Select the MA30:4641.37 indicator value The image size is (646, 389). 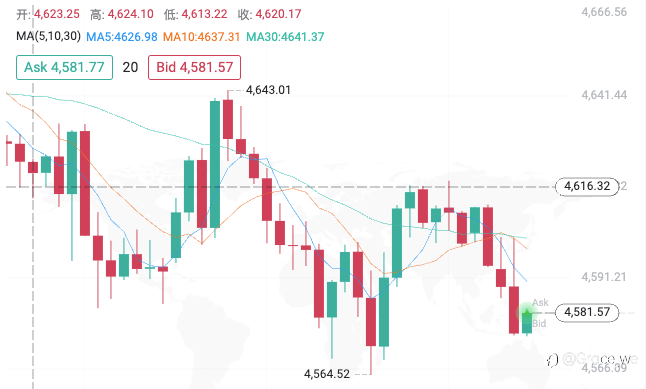pyautogui.click(x=285, y=37)
